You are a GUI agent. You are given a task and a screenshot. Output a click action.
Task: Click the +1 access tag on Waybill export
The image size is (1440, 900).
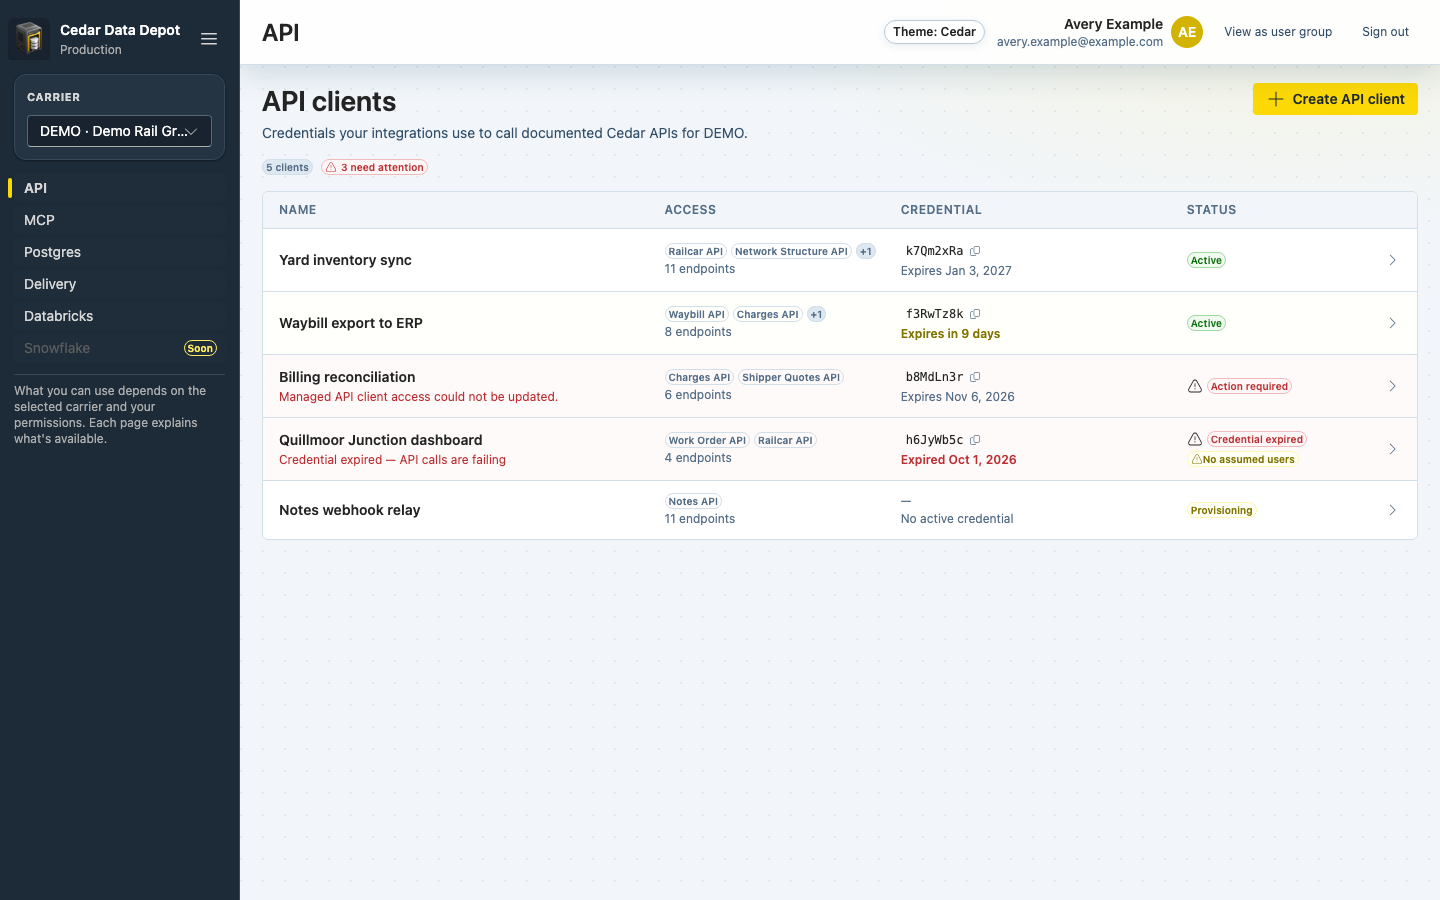point(817,314)
